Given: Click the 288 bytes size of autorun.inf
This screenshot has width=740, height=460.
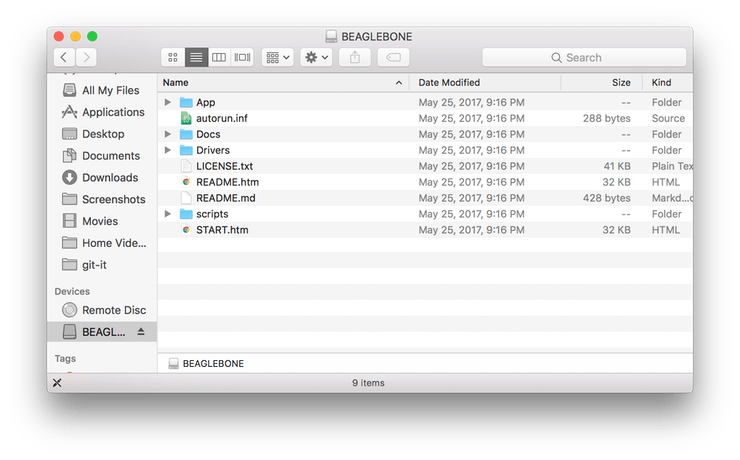Looking at the screenshot, I should pyautogui.click(x=606, y=118).
